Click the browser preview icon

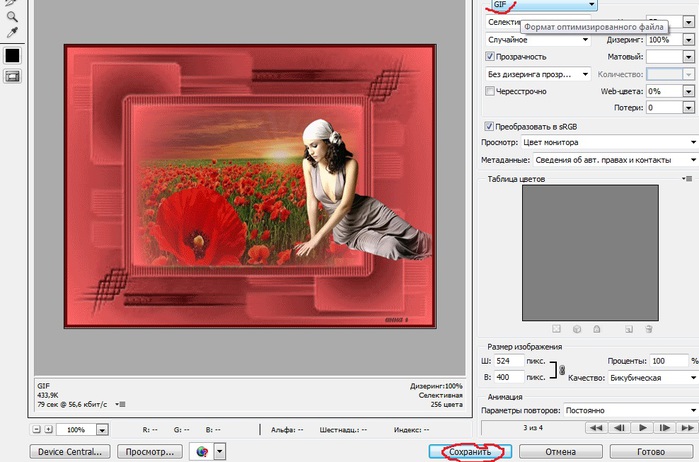tap(203, 452)
